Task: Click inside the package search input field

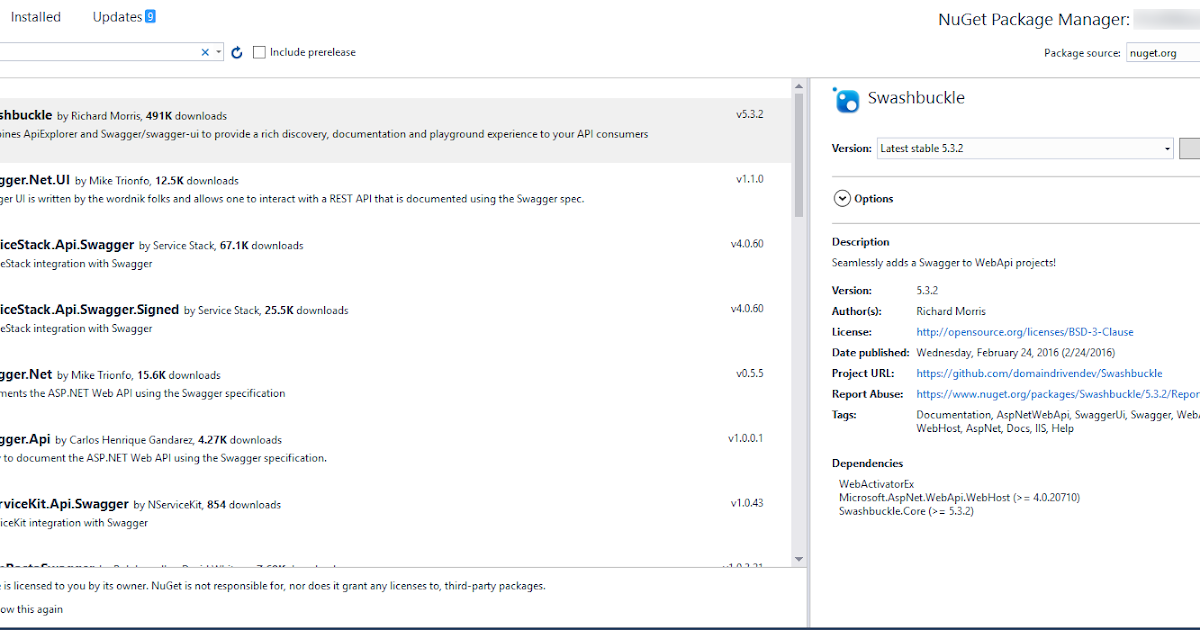Action: click(x=100, y=51)
